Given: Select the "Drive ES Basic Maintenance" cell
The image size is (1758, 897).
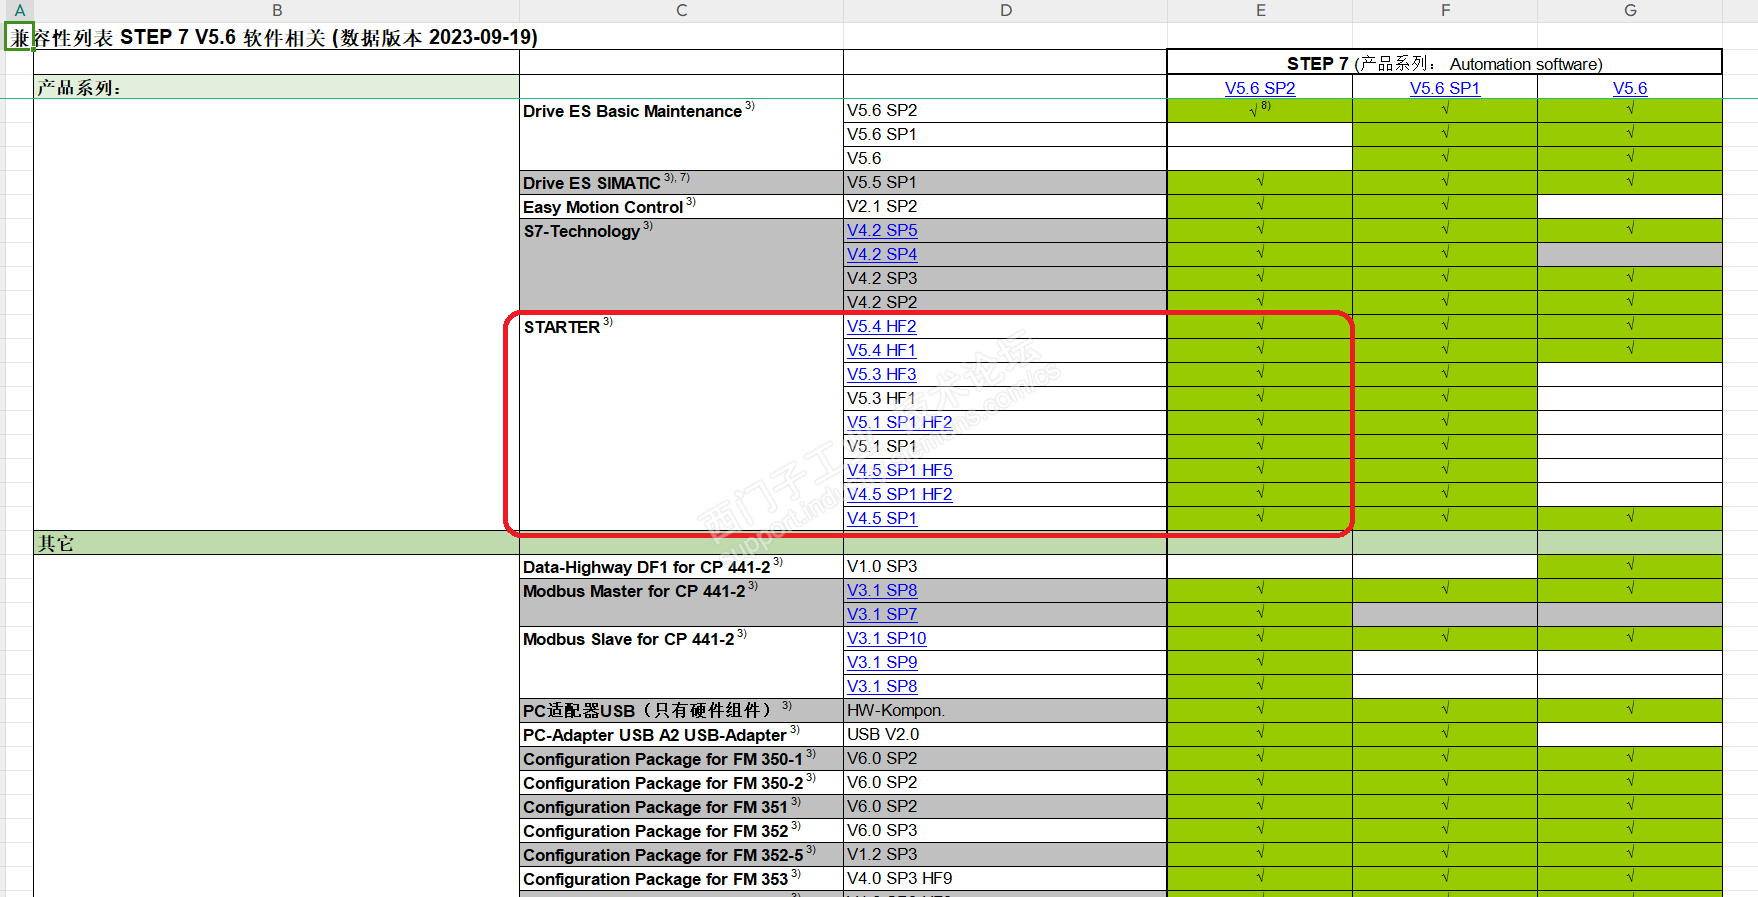Looking at the screenshot, I should tap(682, 134).
